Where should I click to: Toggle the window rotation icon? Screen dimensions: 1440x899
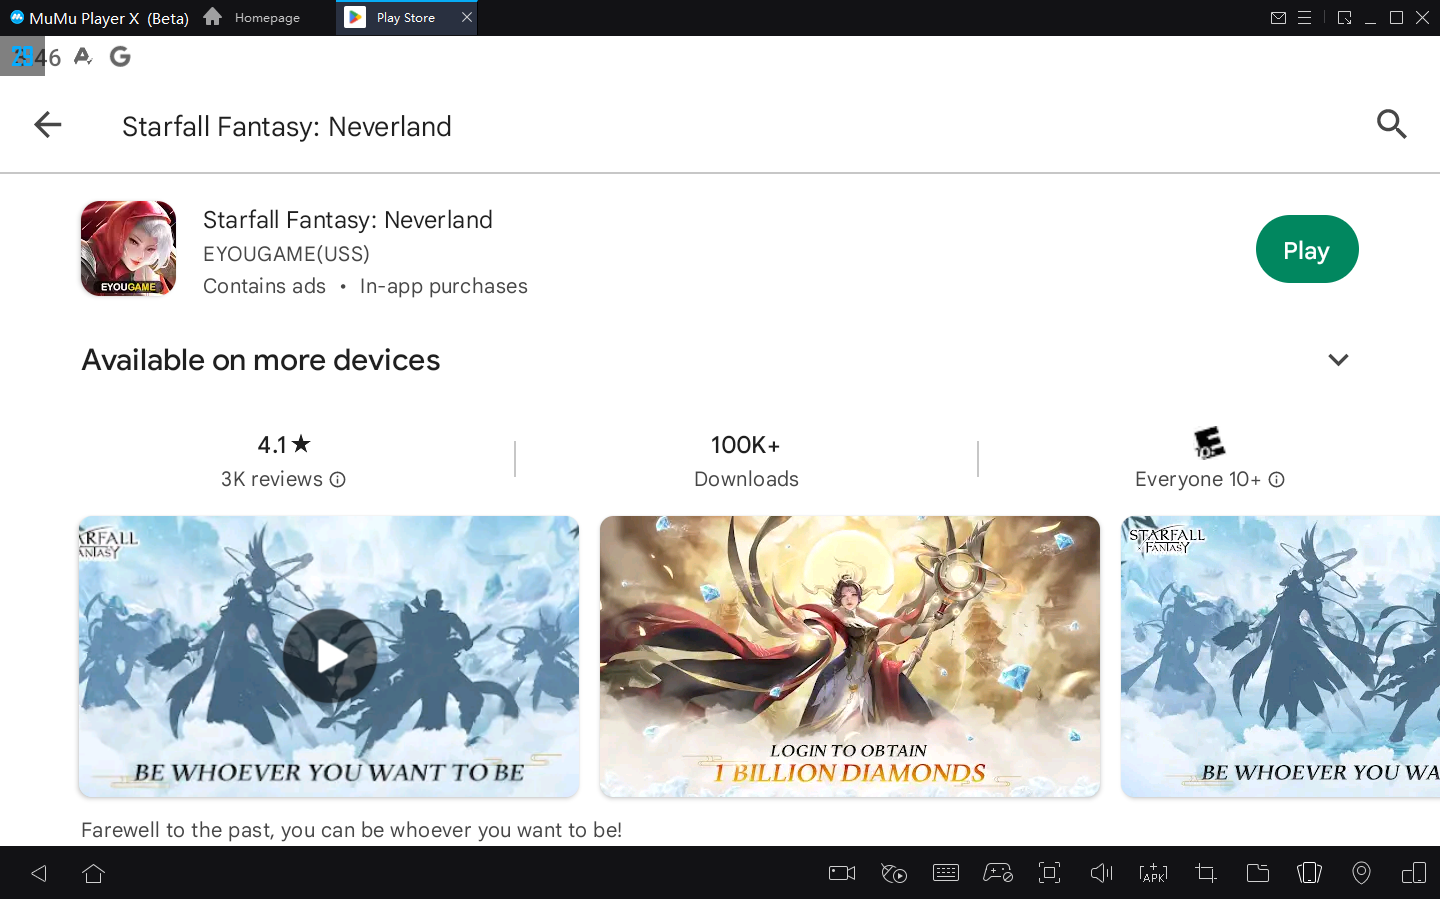[x=1413, y=873]
